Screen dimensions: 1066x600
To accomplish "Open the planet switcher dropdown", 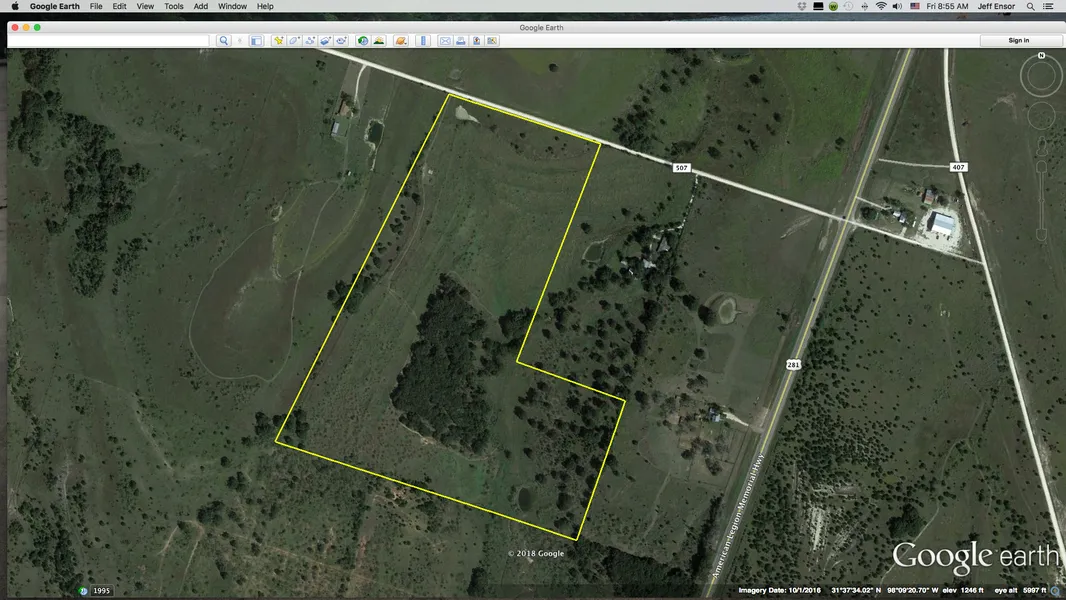I will (x=400, y=41).
